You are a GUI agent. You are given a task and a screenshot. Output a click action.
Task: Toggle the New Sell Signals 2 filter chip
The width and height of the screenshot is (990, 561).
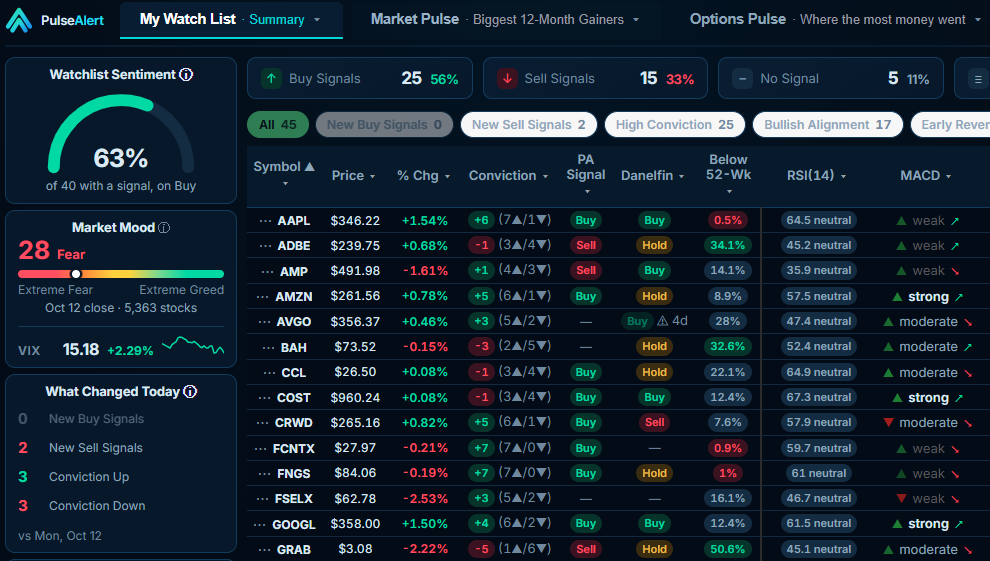(528, 125)
